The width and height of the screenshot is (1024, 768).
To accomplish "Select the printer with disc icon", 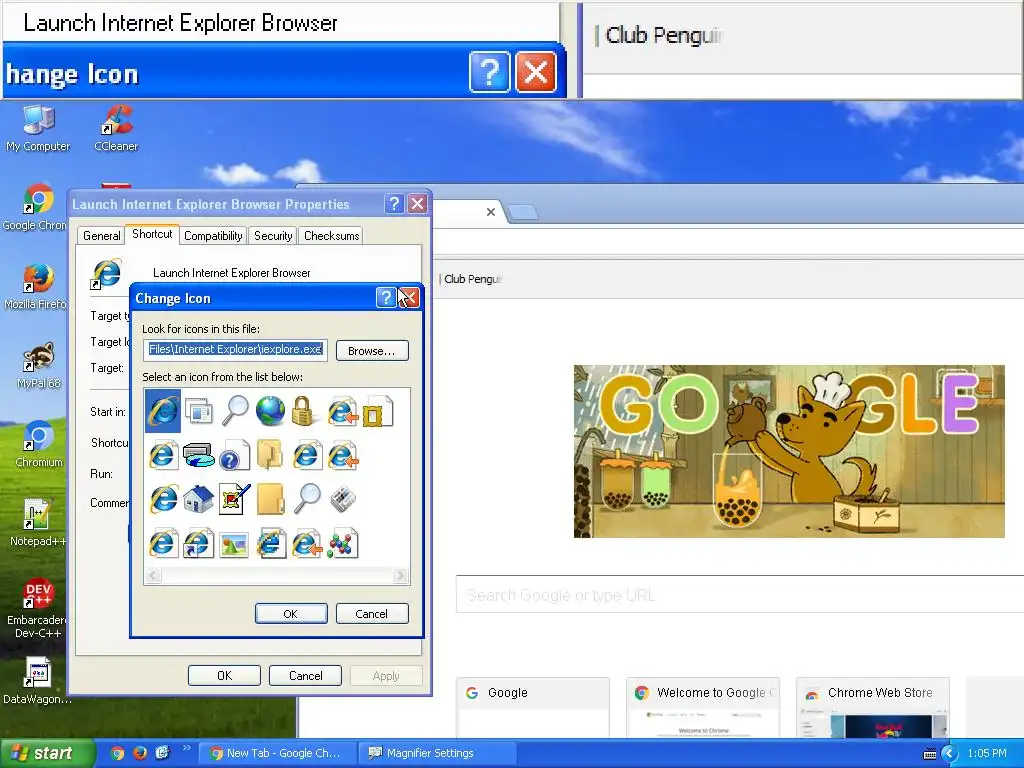I will [199, 455].
